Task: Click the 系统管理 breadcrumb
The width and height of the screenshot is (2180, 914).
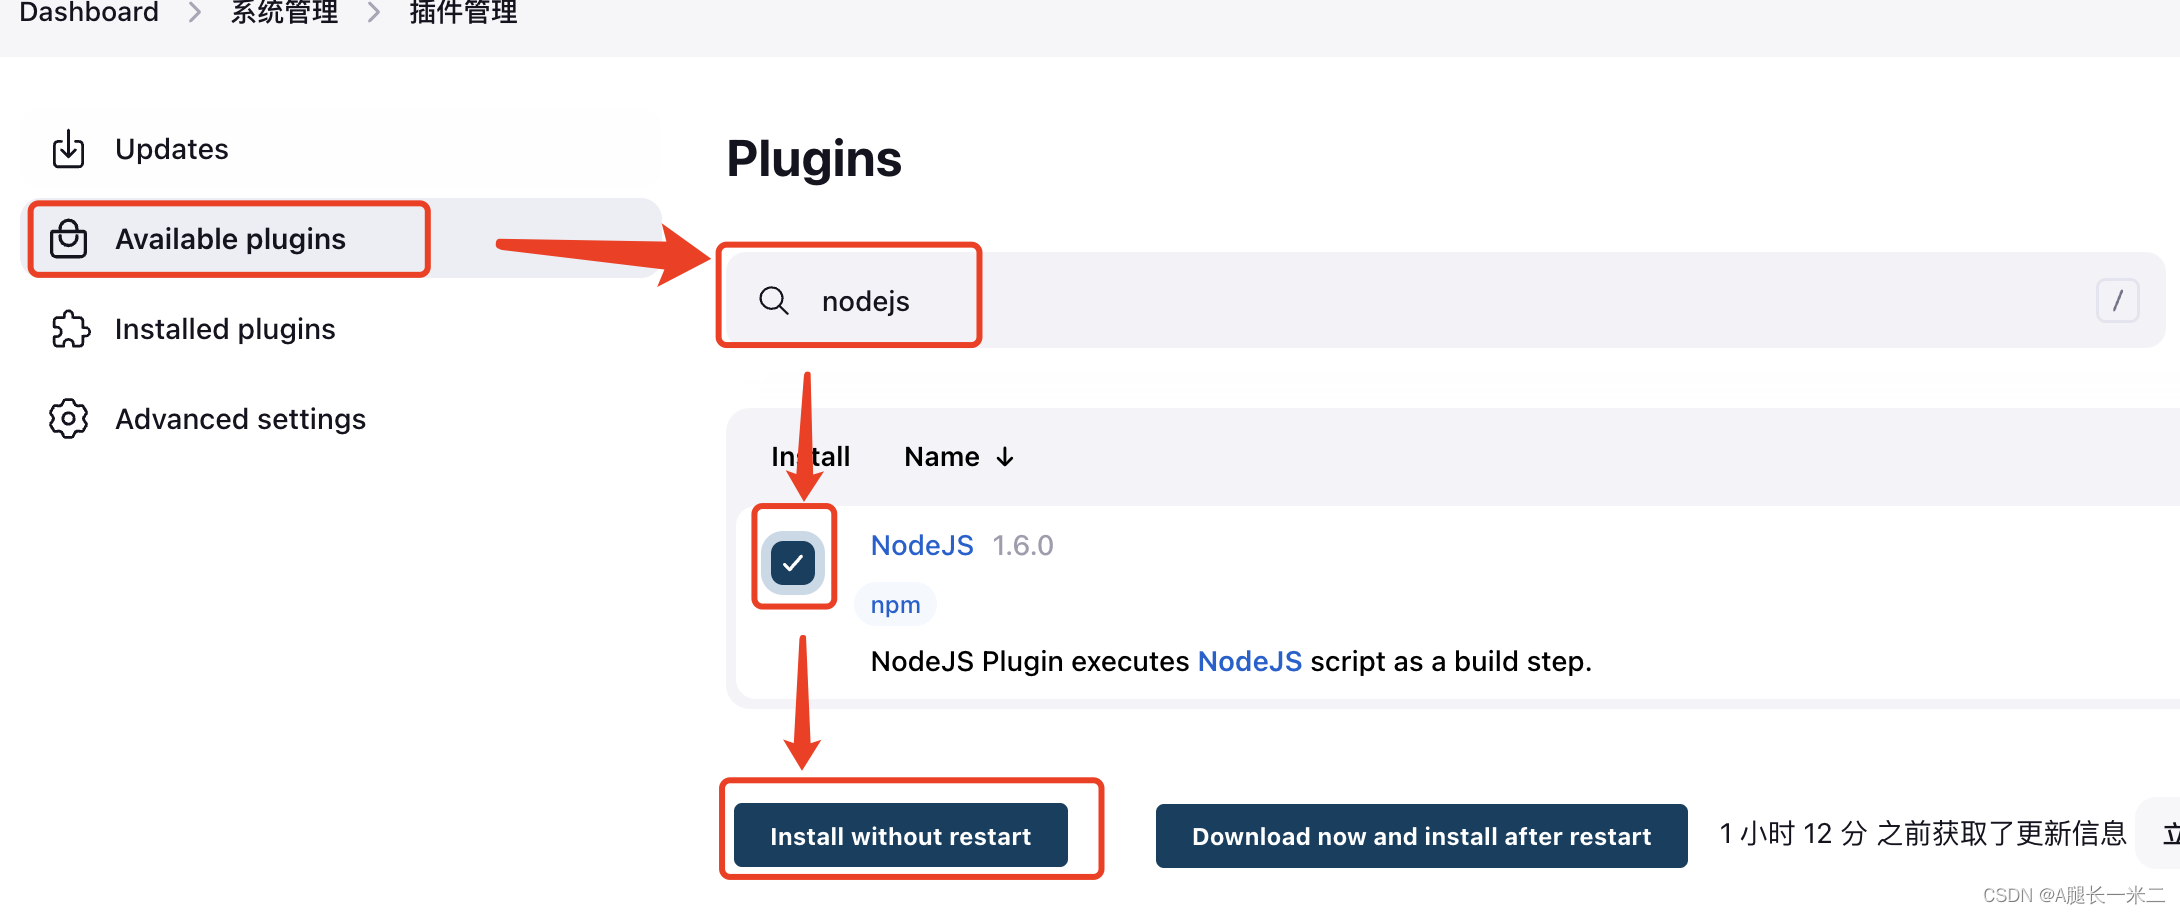Action: tap(284, 13)
